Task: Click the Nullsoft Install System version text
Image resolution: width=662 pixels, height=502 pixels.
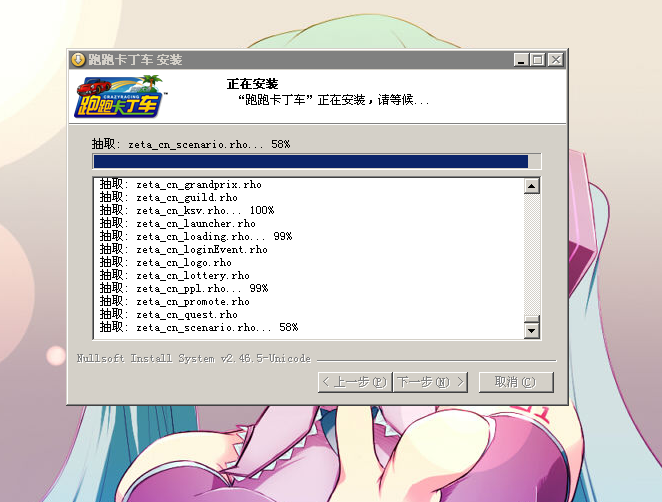Action: coord(194,358)
